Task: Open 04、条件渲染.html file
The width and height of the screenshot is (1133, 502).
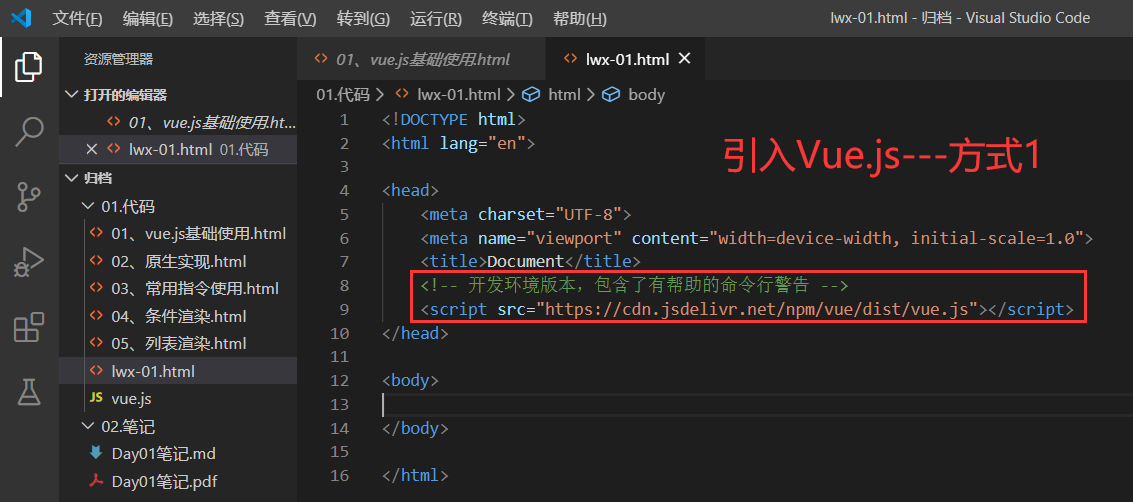Action: click(178, 316)
